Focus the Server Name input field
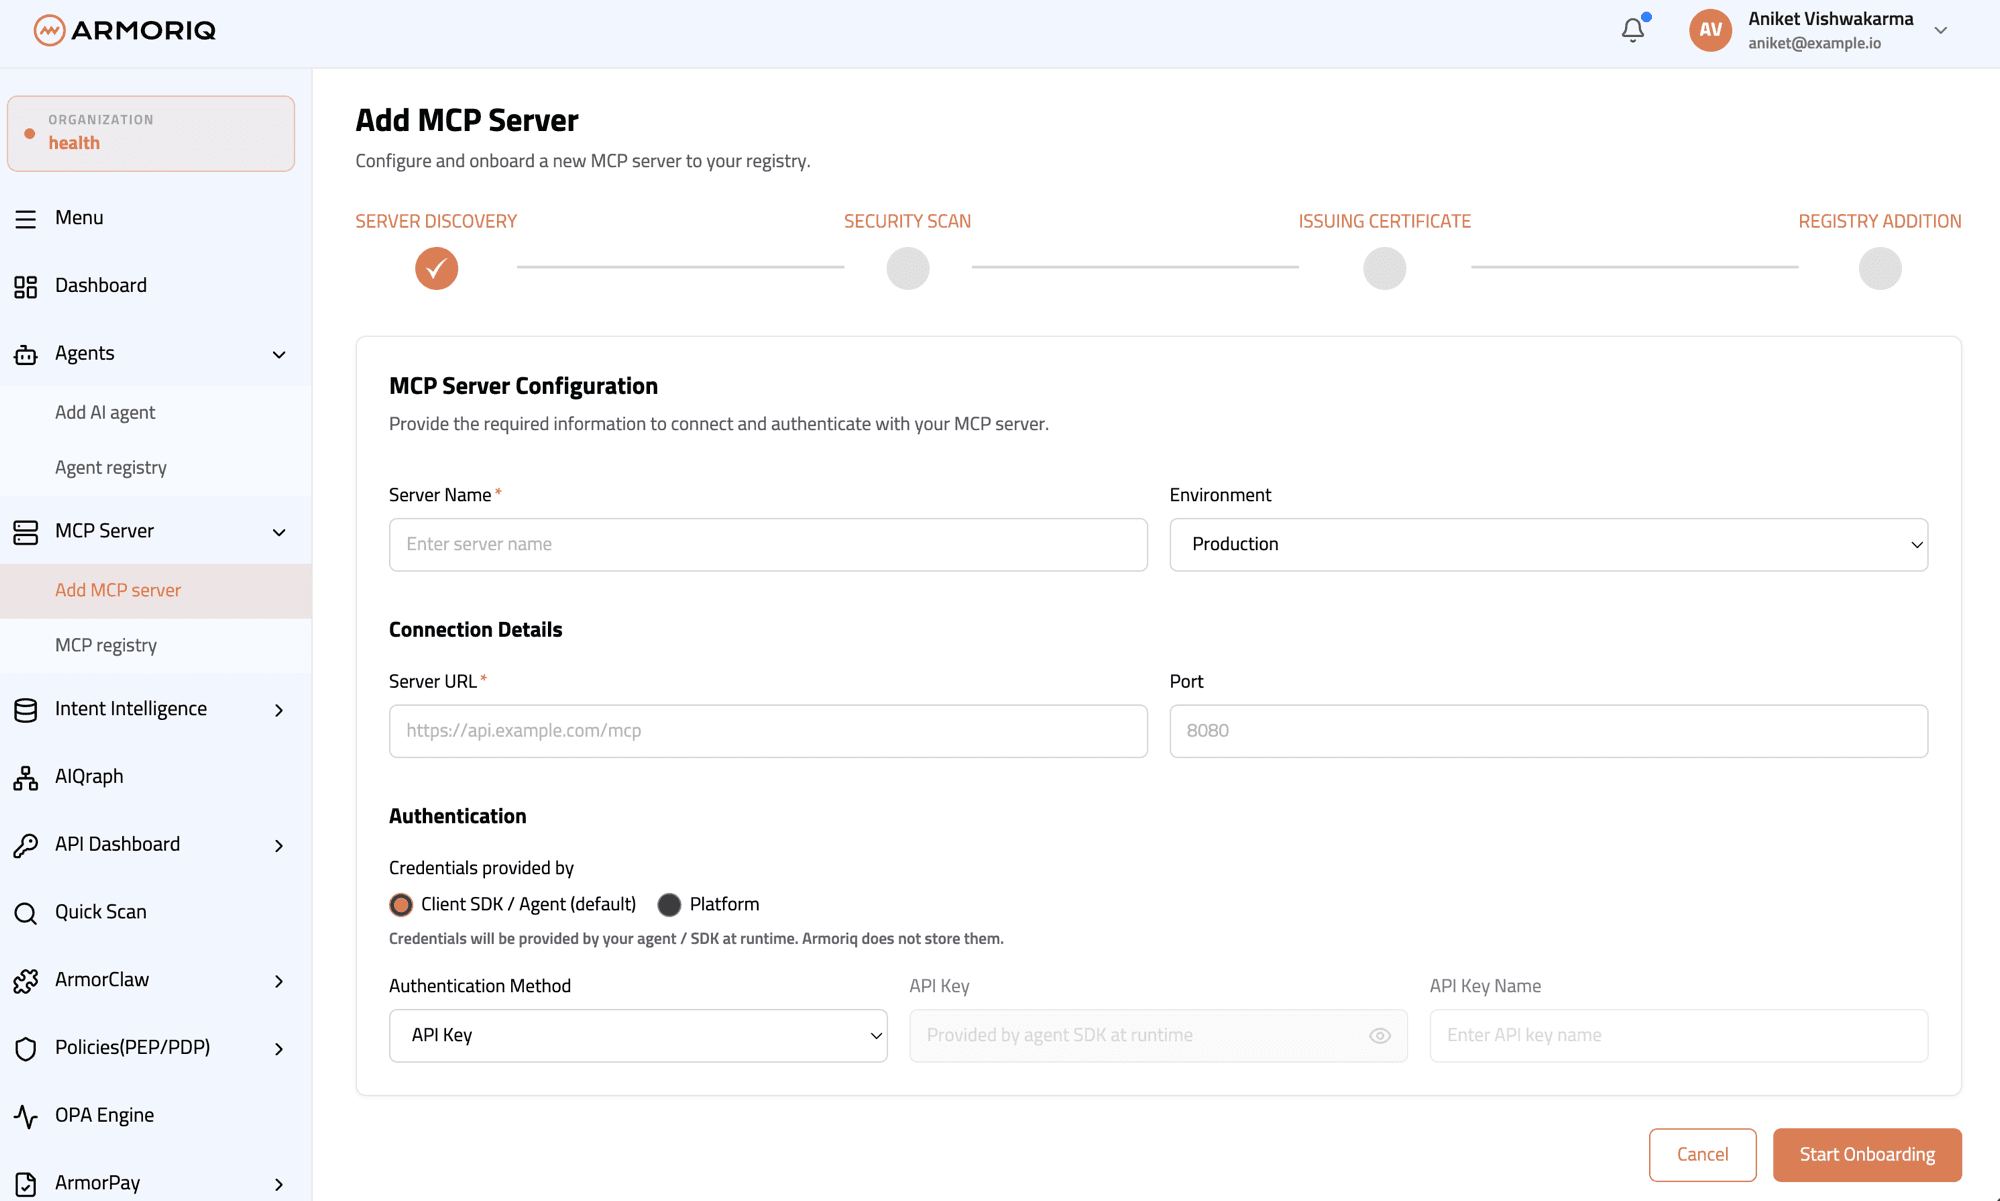The width and height of the screenshot is (2000, 1201). pos(768,544)
